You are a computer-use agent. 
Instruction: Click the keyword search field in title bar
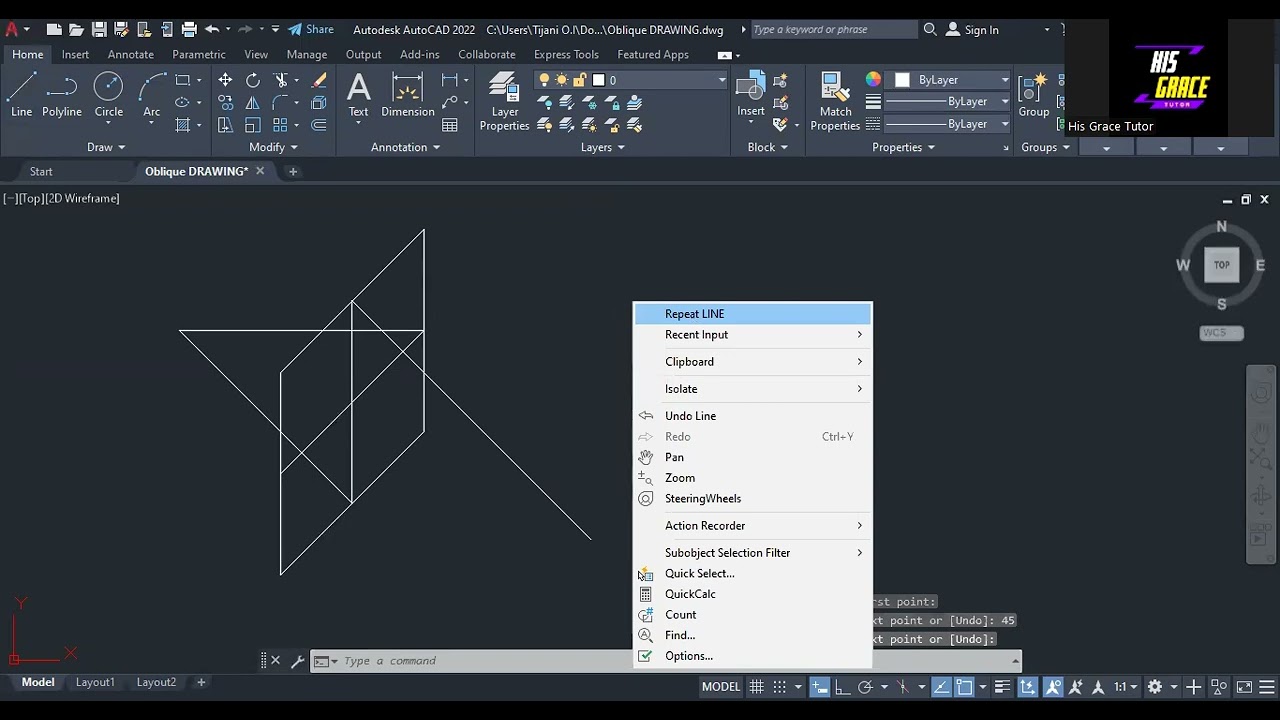point(832,30)
